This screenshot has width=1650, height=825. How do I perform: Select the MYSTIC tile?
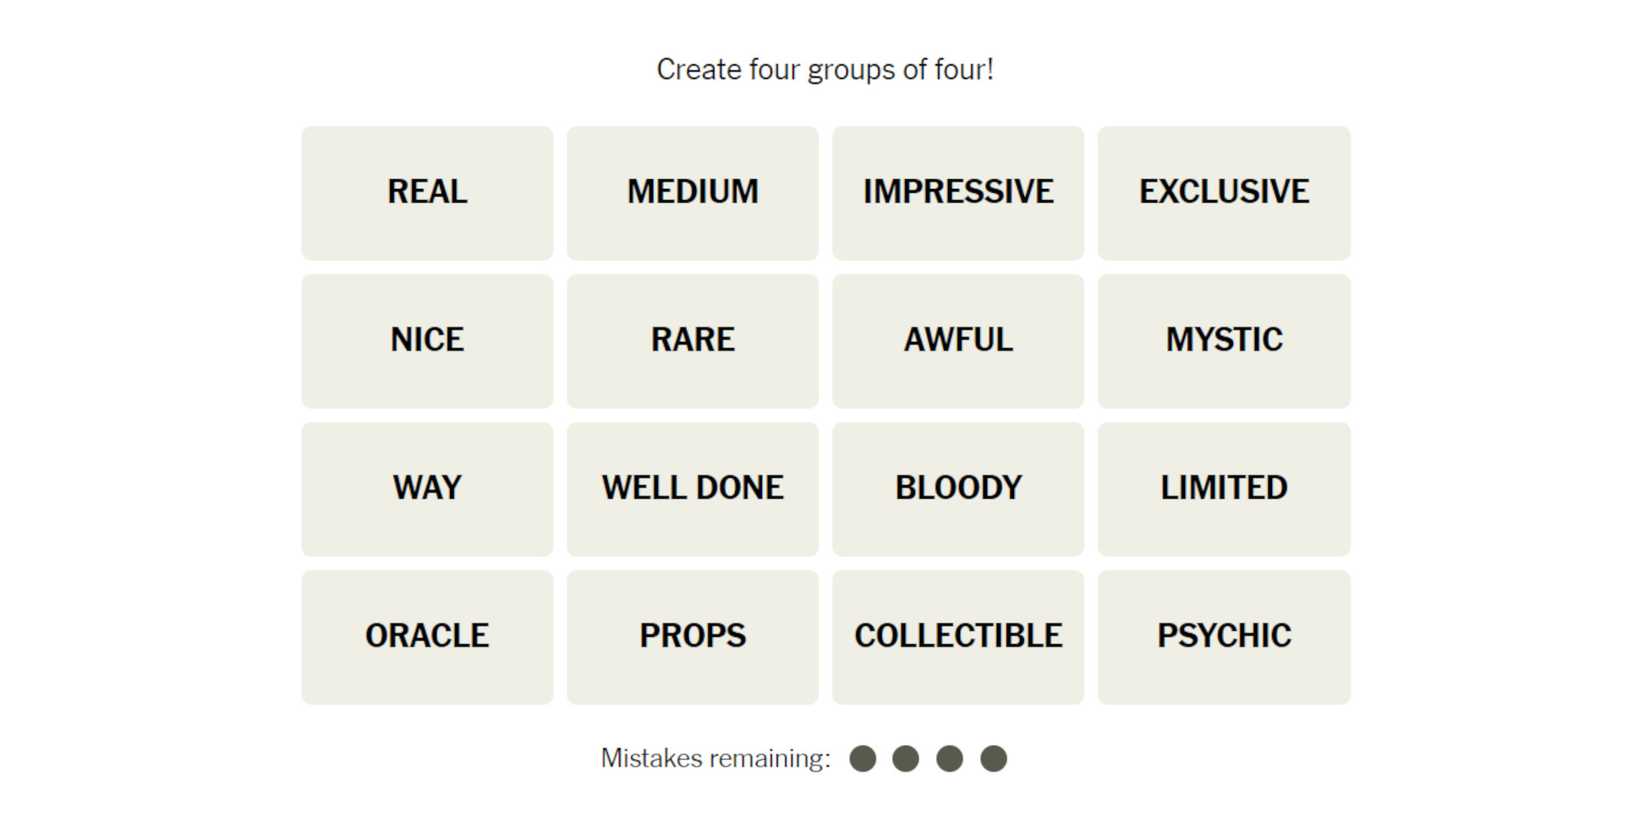(1223, 340)
